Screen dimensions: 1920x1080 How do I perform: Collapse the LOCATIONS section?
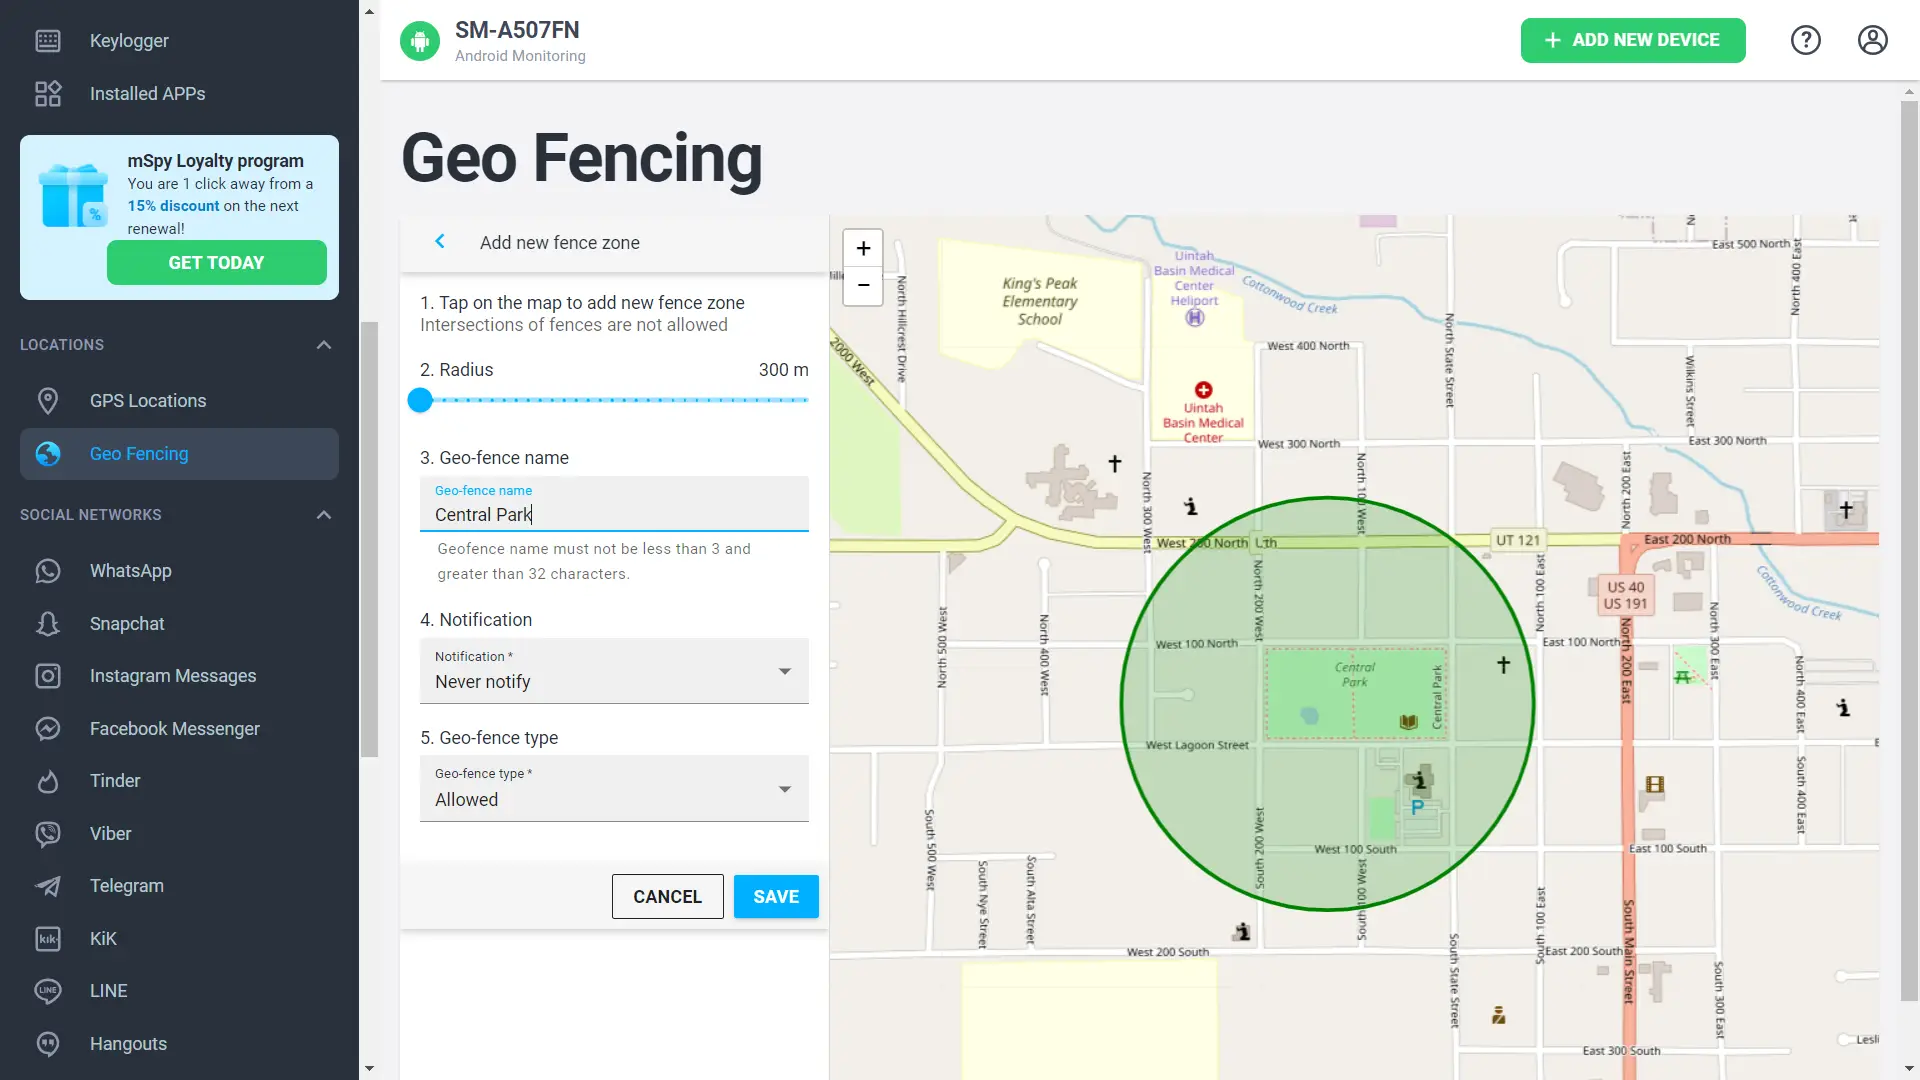coord(324,345)
